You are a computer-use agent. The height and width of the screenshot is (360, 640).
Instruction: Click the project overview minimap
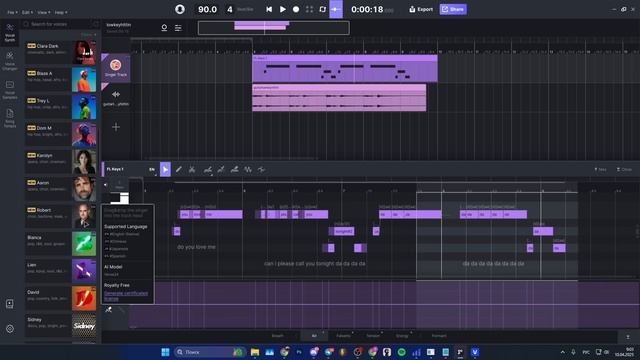(x=273, y=28)
